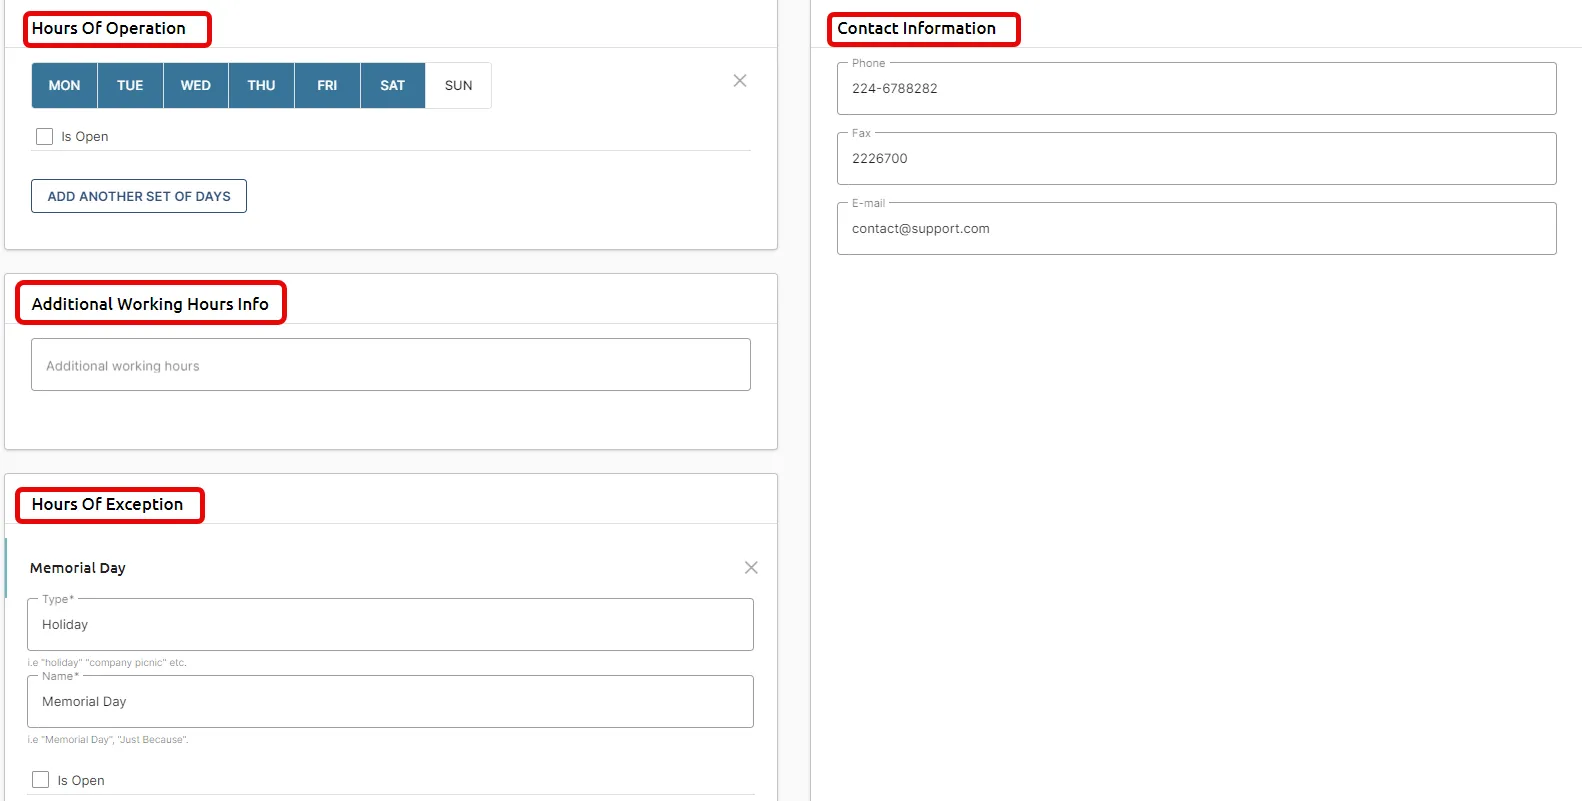Click Add Another Set Of Days button
1582x801 pixels.
click(139, 196)
